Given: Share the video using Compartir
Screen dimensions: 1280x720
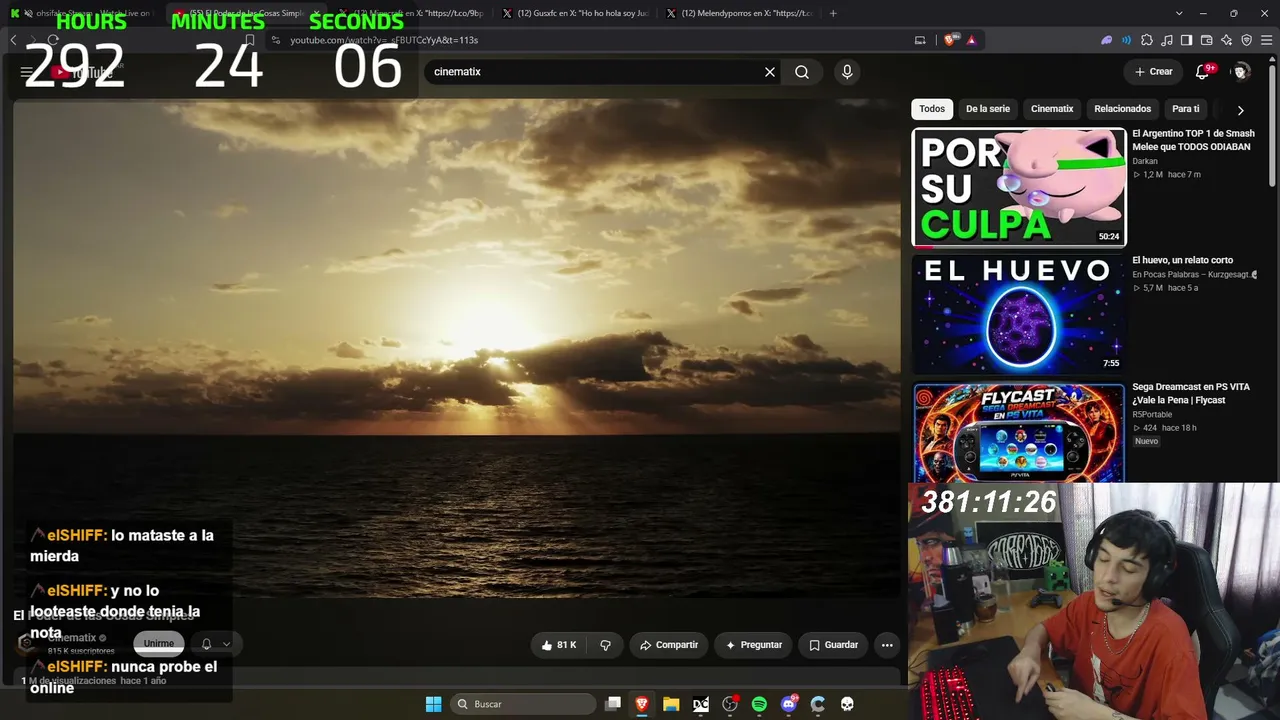Looking at the screenshot, I should click(669, 645).
